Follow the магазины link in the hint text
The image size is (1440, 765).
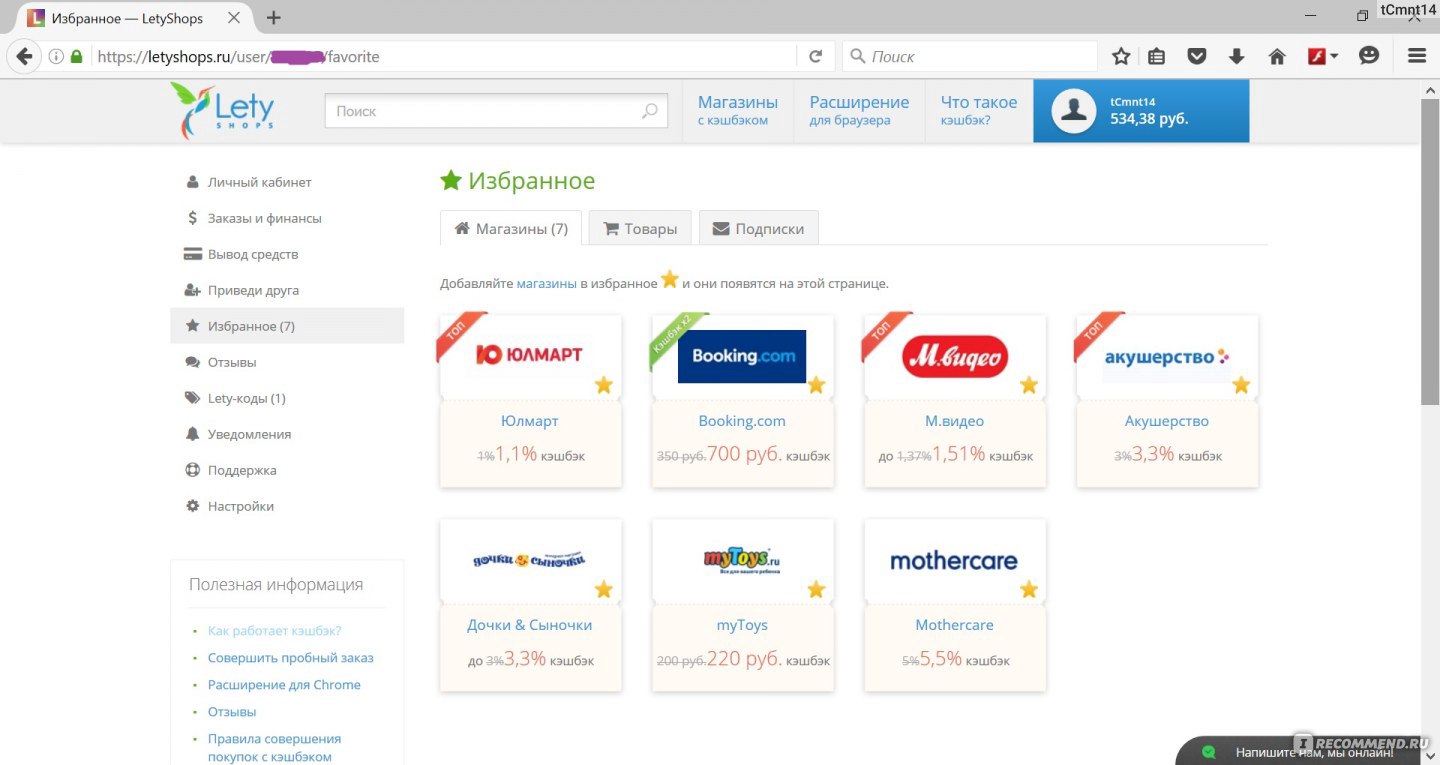tap(547, 283)
